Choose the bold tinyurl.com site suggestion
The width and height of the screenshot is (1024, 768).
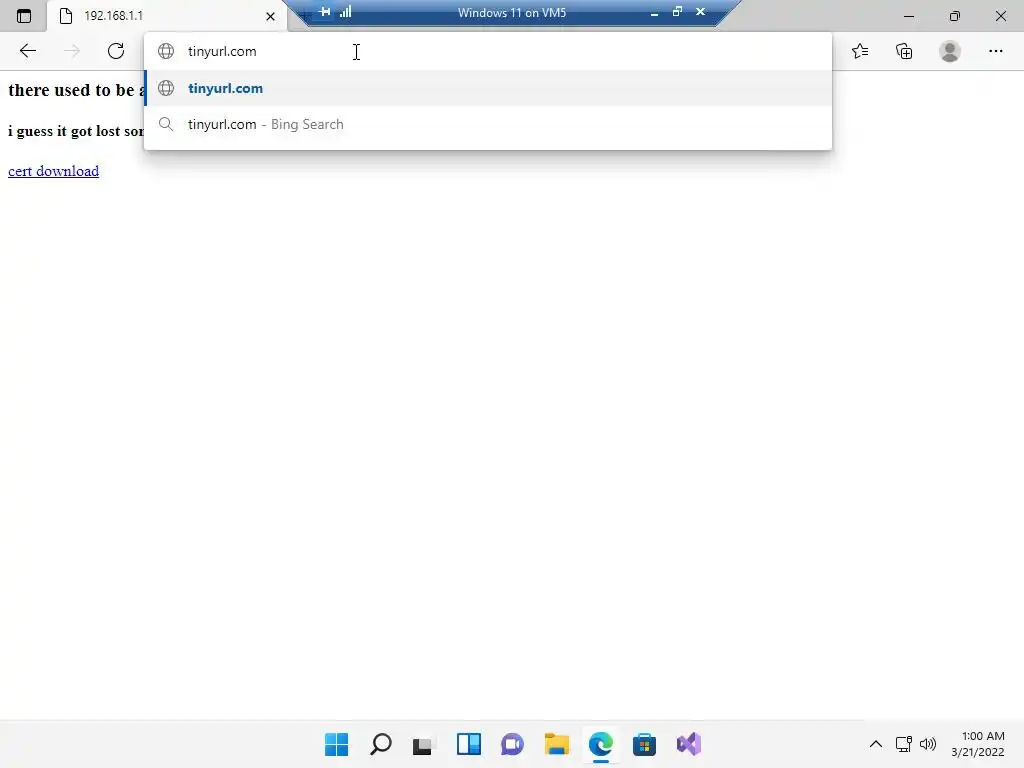click(488, 88)
